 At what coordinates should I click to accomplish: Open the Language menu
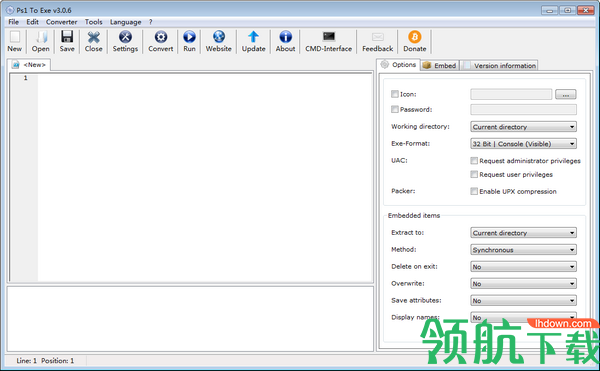pos(126,22)
